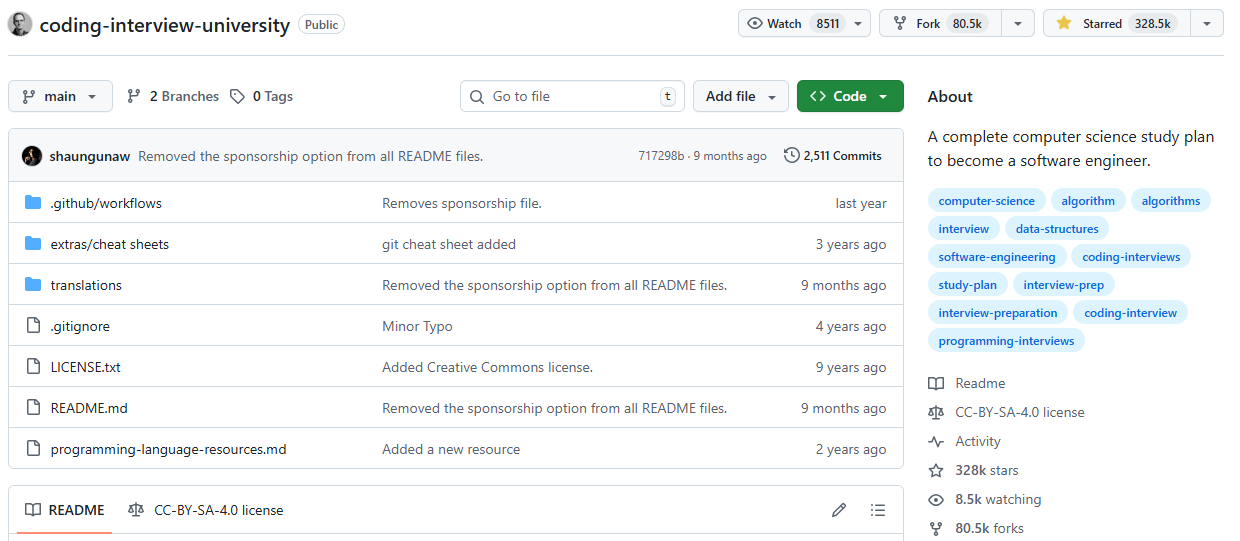The image size is (1240, 541).
Task: Click the branches icon next to 2 Branches
Action: tap(134, 97)
